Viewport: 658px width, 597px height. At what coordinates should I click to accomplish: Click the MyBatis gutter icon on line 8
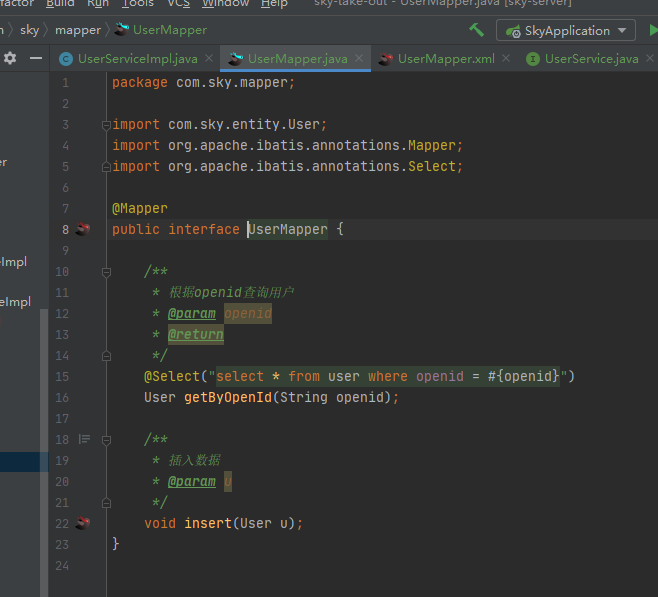(x=83, y=229)
